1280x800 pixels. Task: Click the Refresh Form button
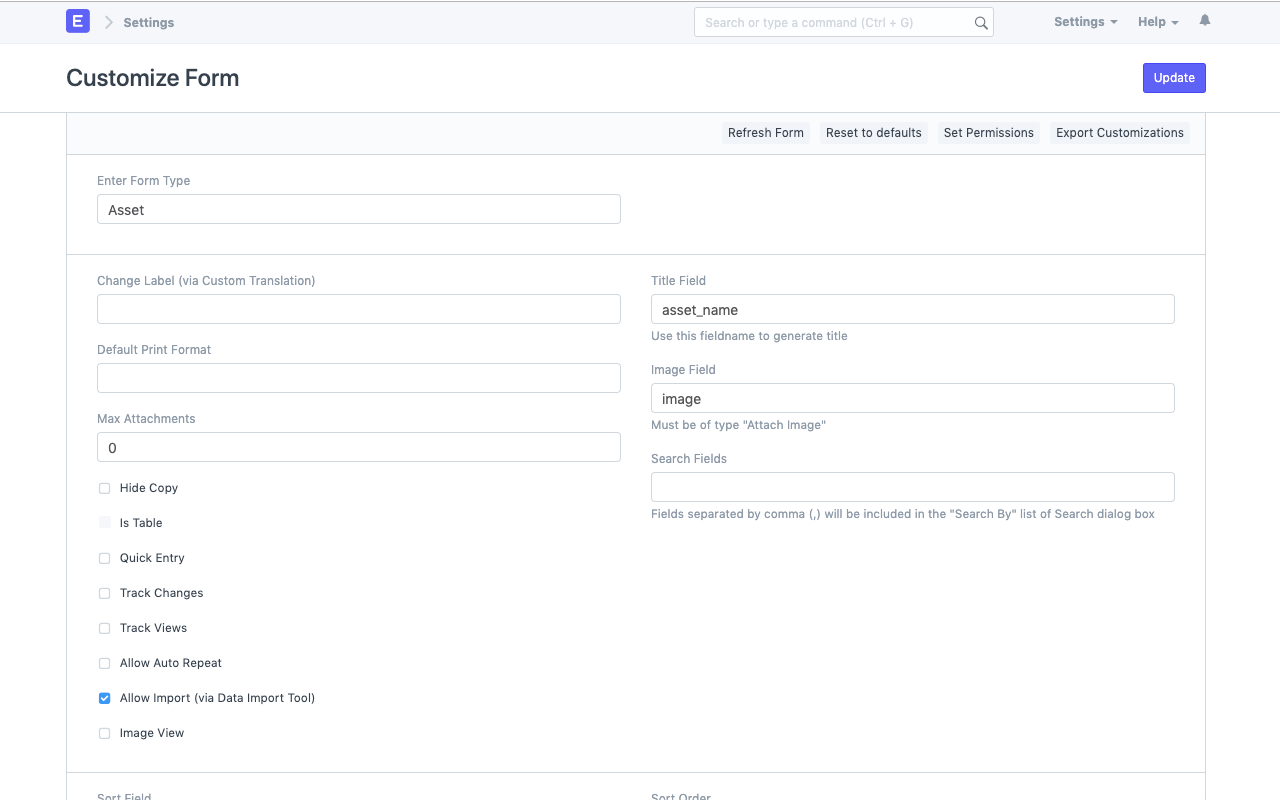(x=766, y=133)
